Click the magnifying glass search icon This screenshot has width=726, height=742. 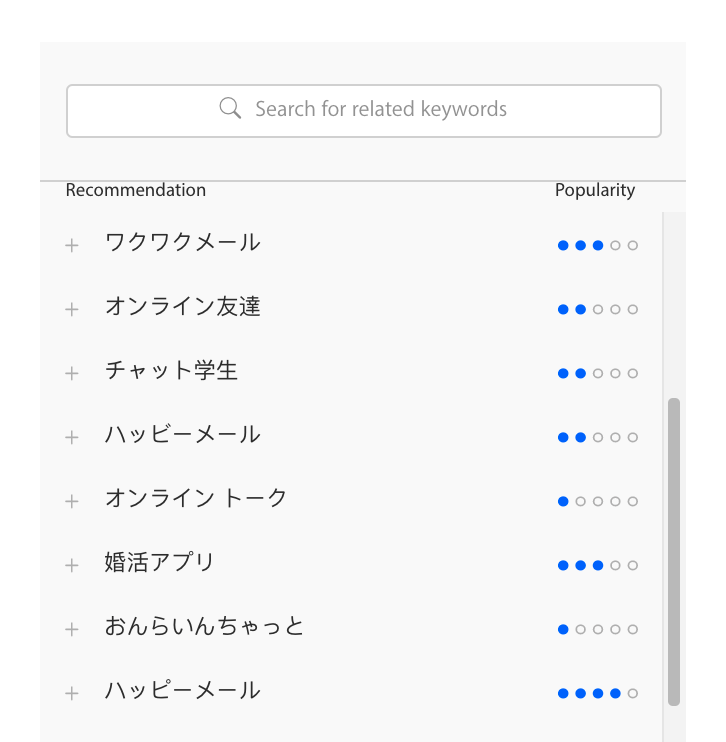[x=230, y=108]
